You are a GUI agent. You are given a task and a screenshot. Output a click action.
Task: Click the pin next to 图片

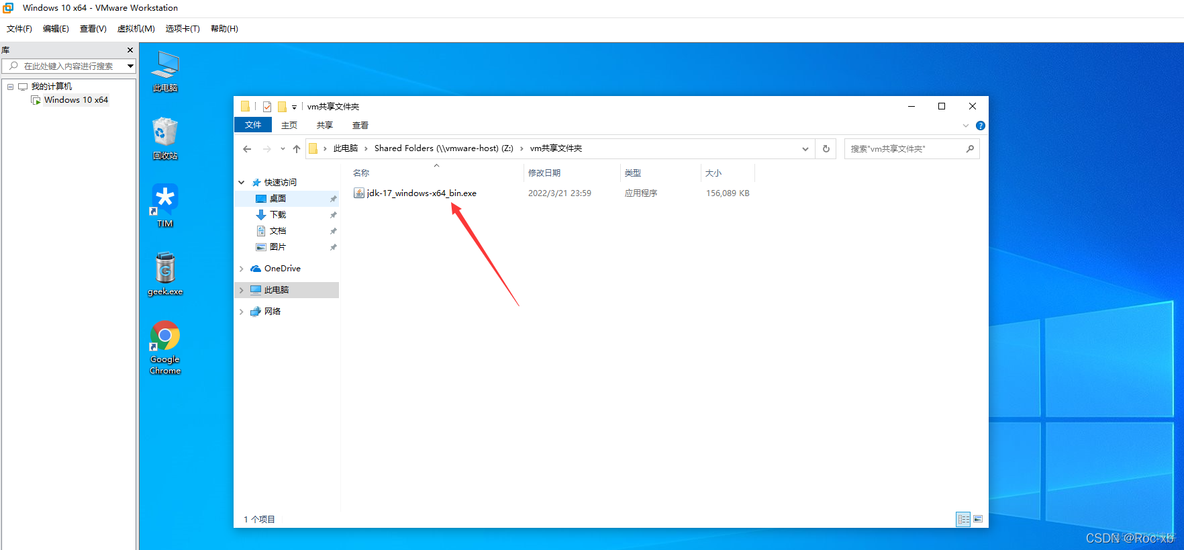pyautogui.click(x=333, y=247)
